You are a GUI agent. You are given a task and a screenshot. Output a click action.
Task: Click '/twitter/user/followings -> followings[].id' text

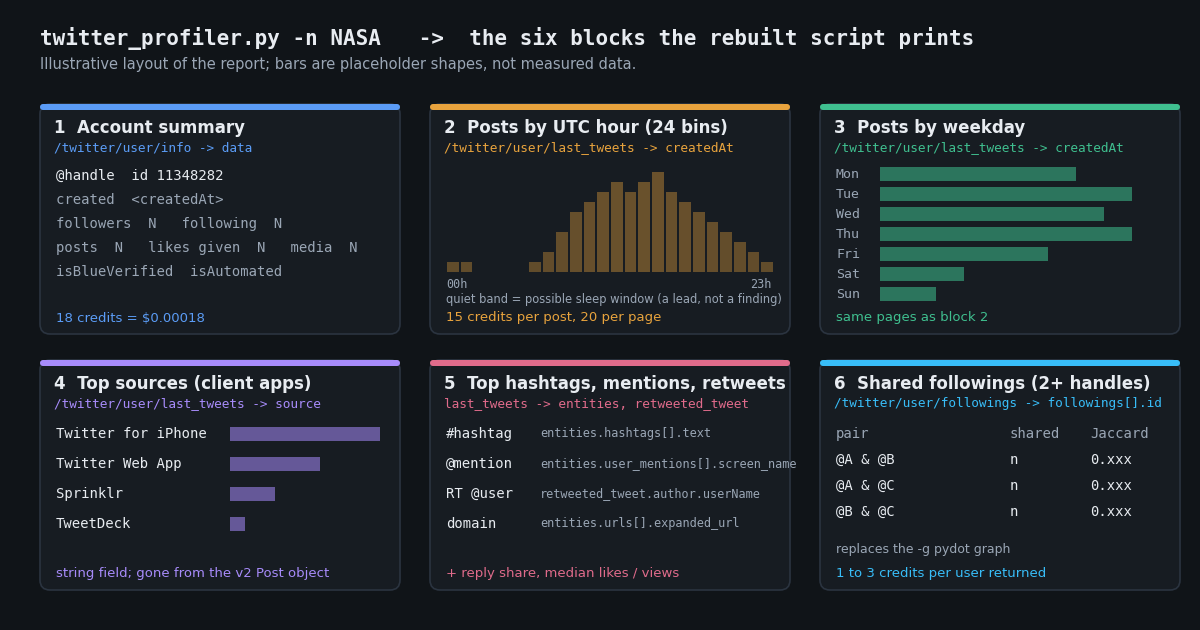[x=998, y=404]
